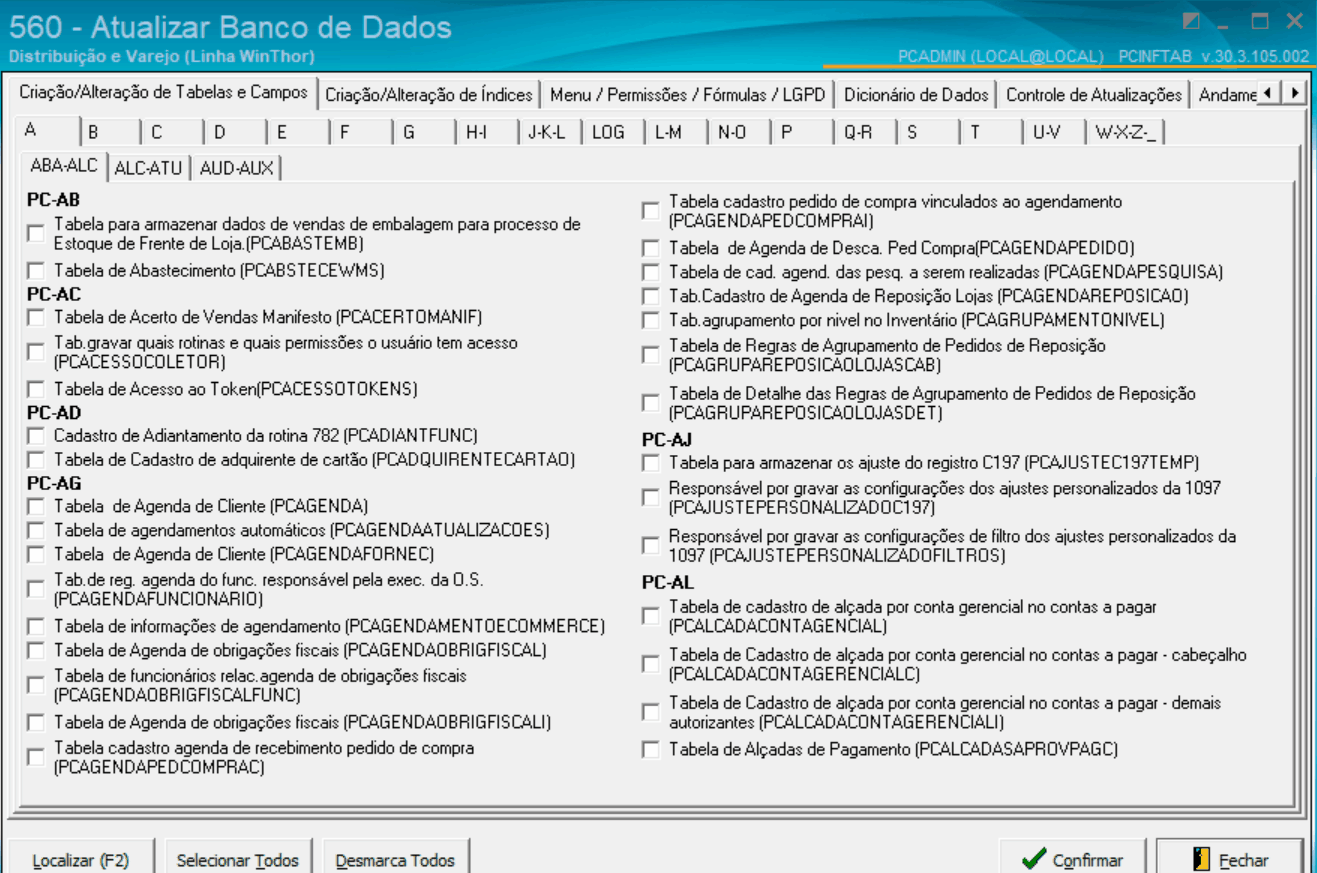Image resolution: width=1317 pixels, height=873 pixels.
Task: Click Desmarca Todos button
Action: (396, 859)
